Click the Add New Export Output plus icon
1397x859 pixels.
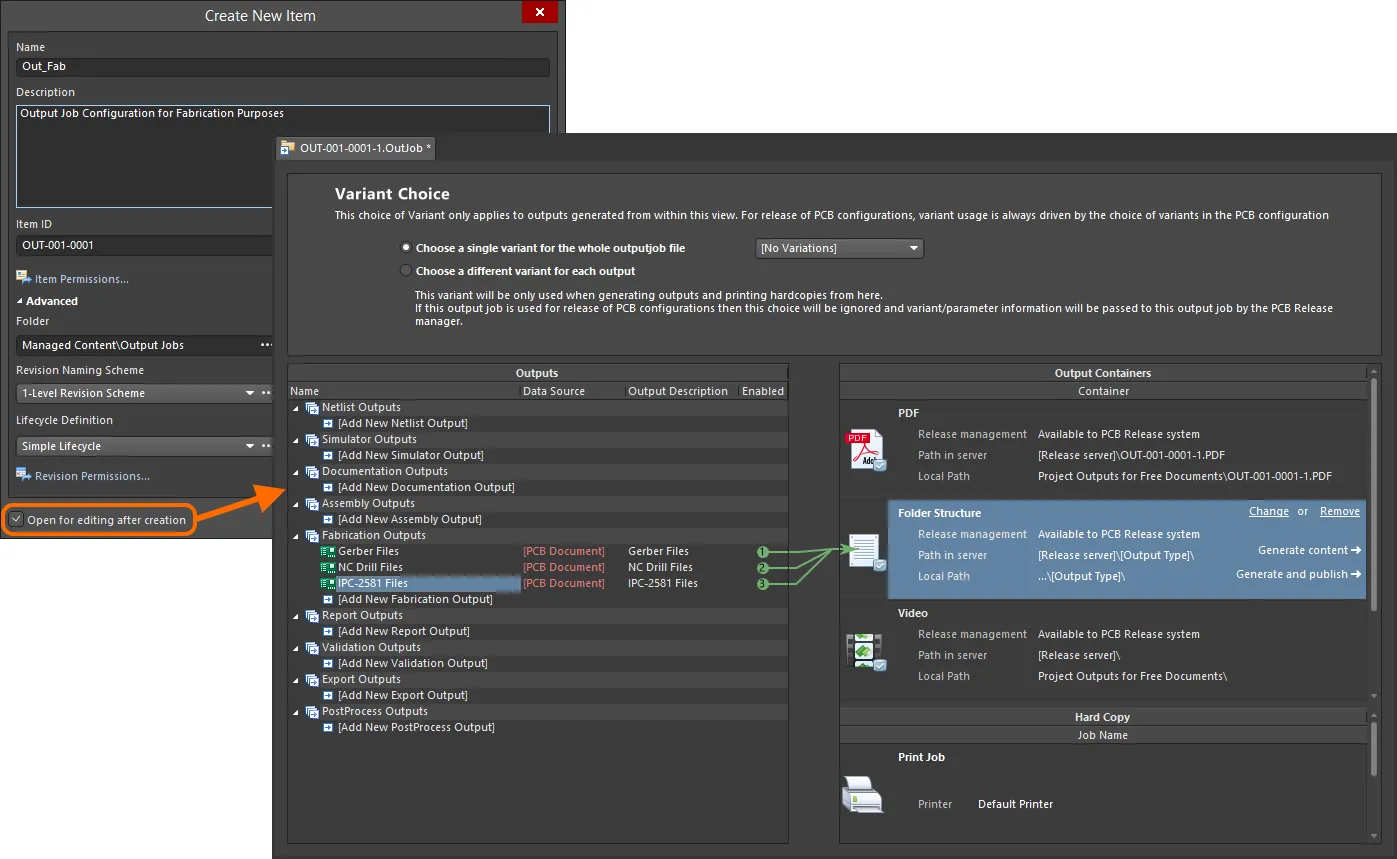(x=328, y=696)
